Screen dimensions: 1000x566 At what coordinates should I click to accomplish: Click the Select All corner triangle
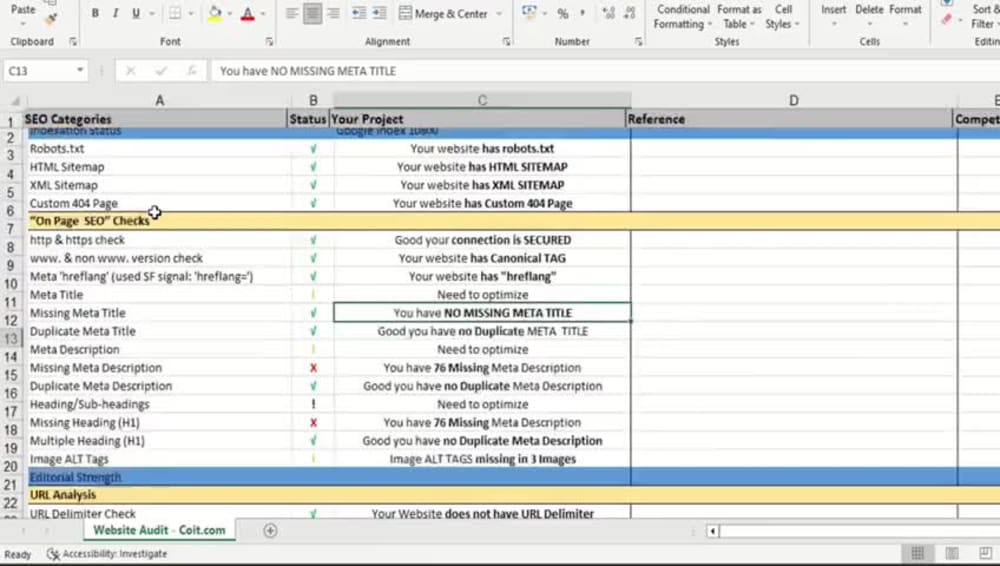pos(14,101)
